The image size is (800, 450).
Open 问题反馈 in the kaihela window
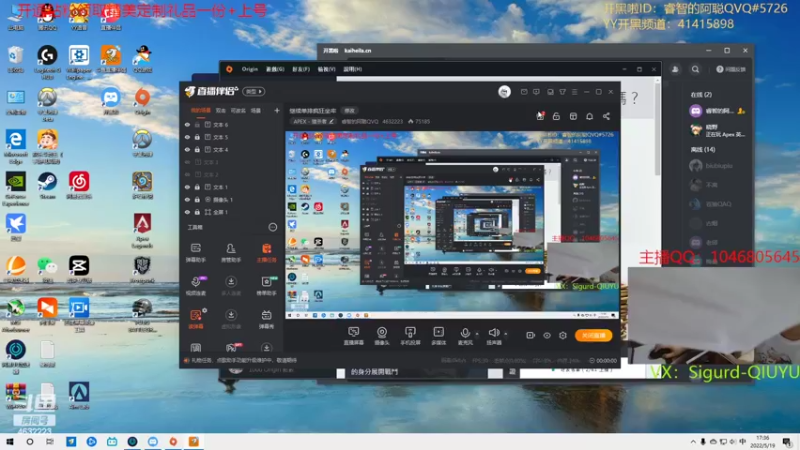coord(731,69)
